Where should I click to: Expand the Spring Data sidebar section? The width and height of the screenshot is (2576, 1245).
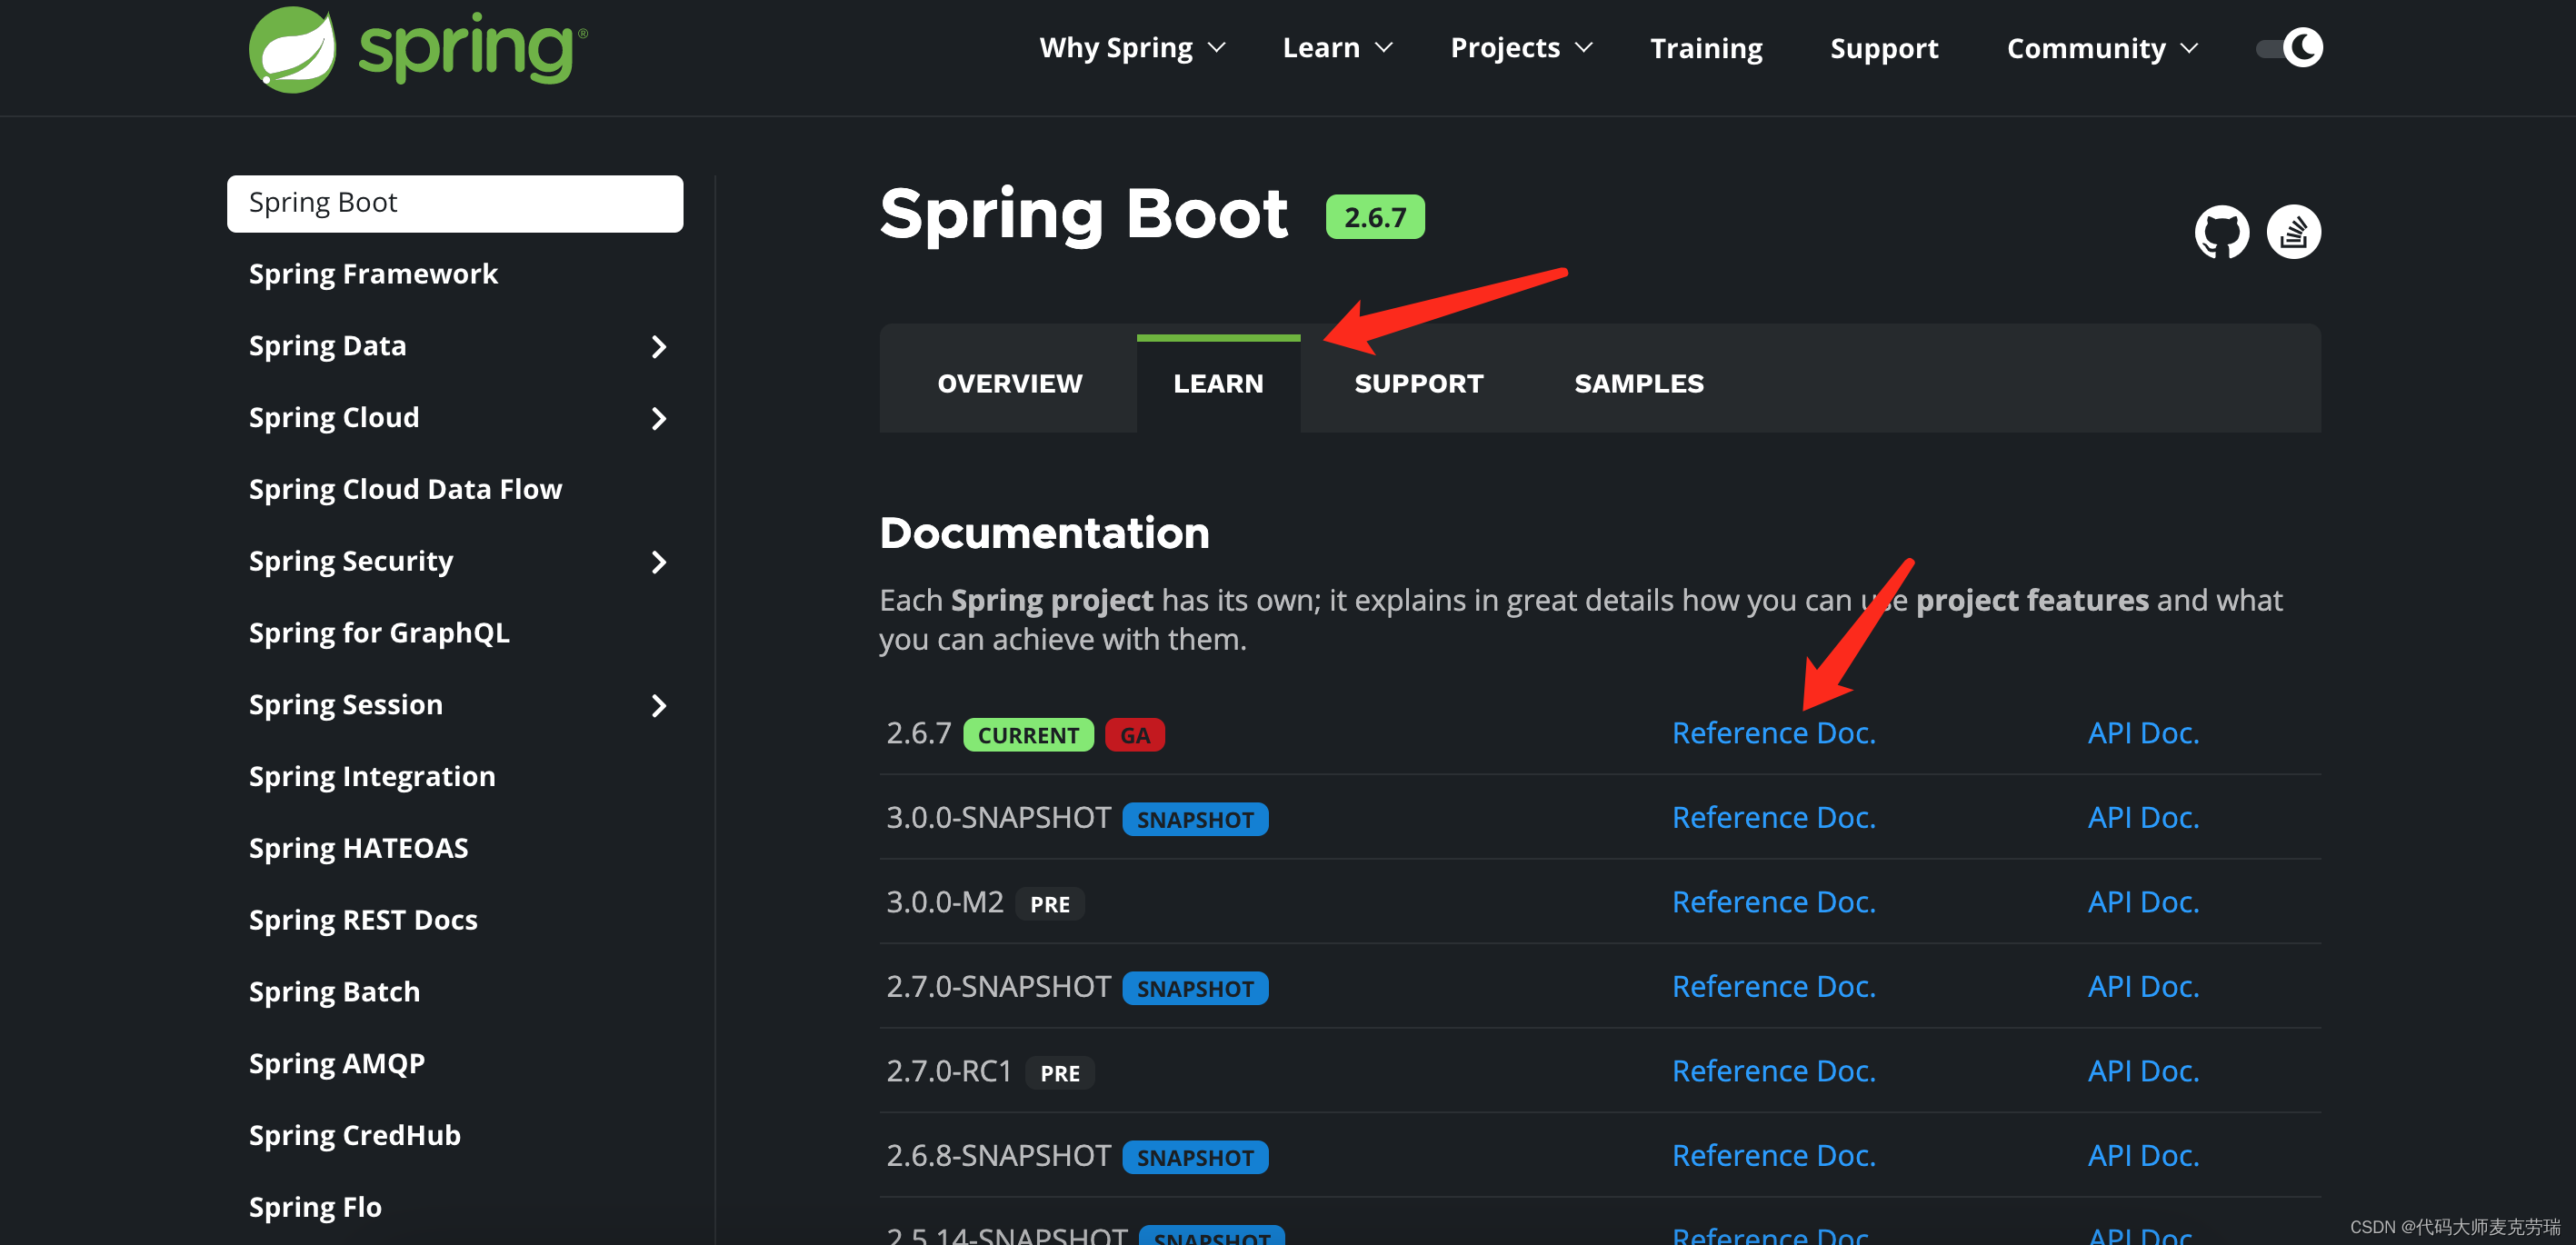click(659, 346)
